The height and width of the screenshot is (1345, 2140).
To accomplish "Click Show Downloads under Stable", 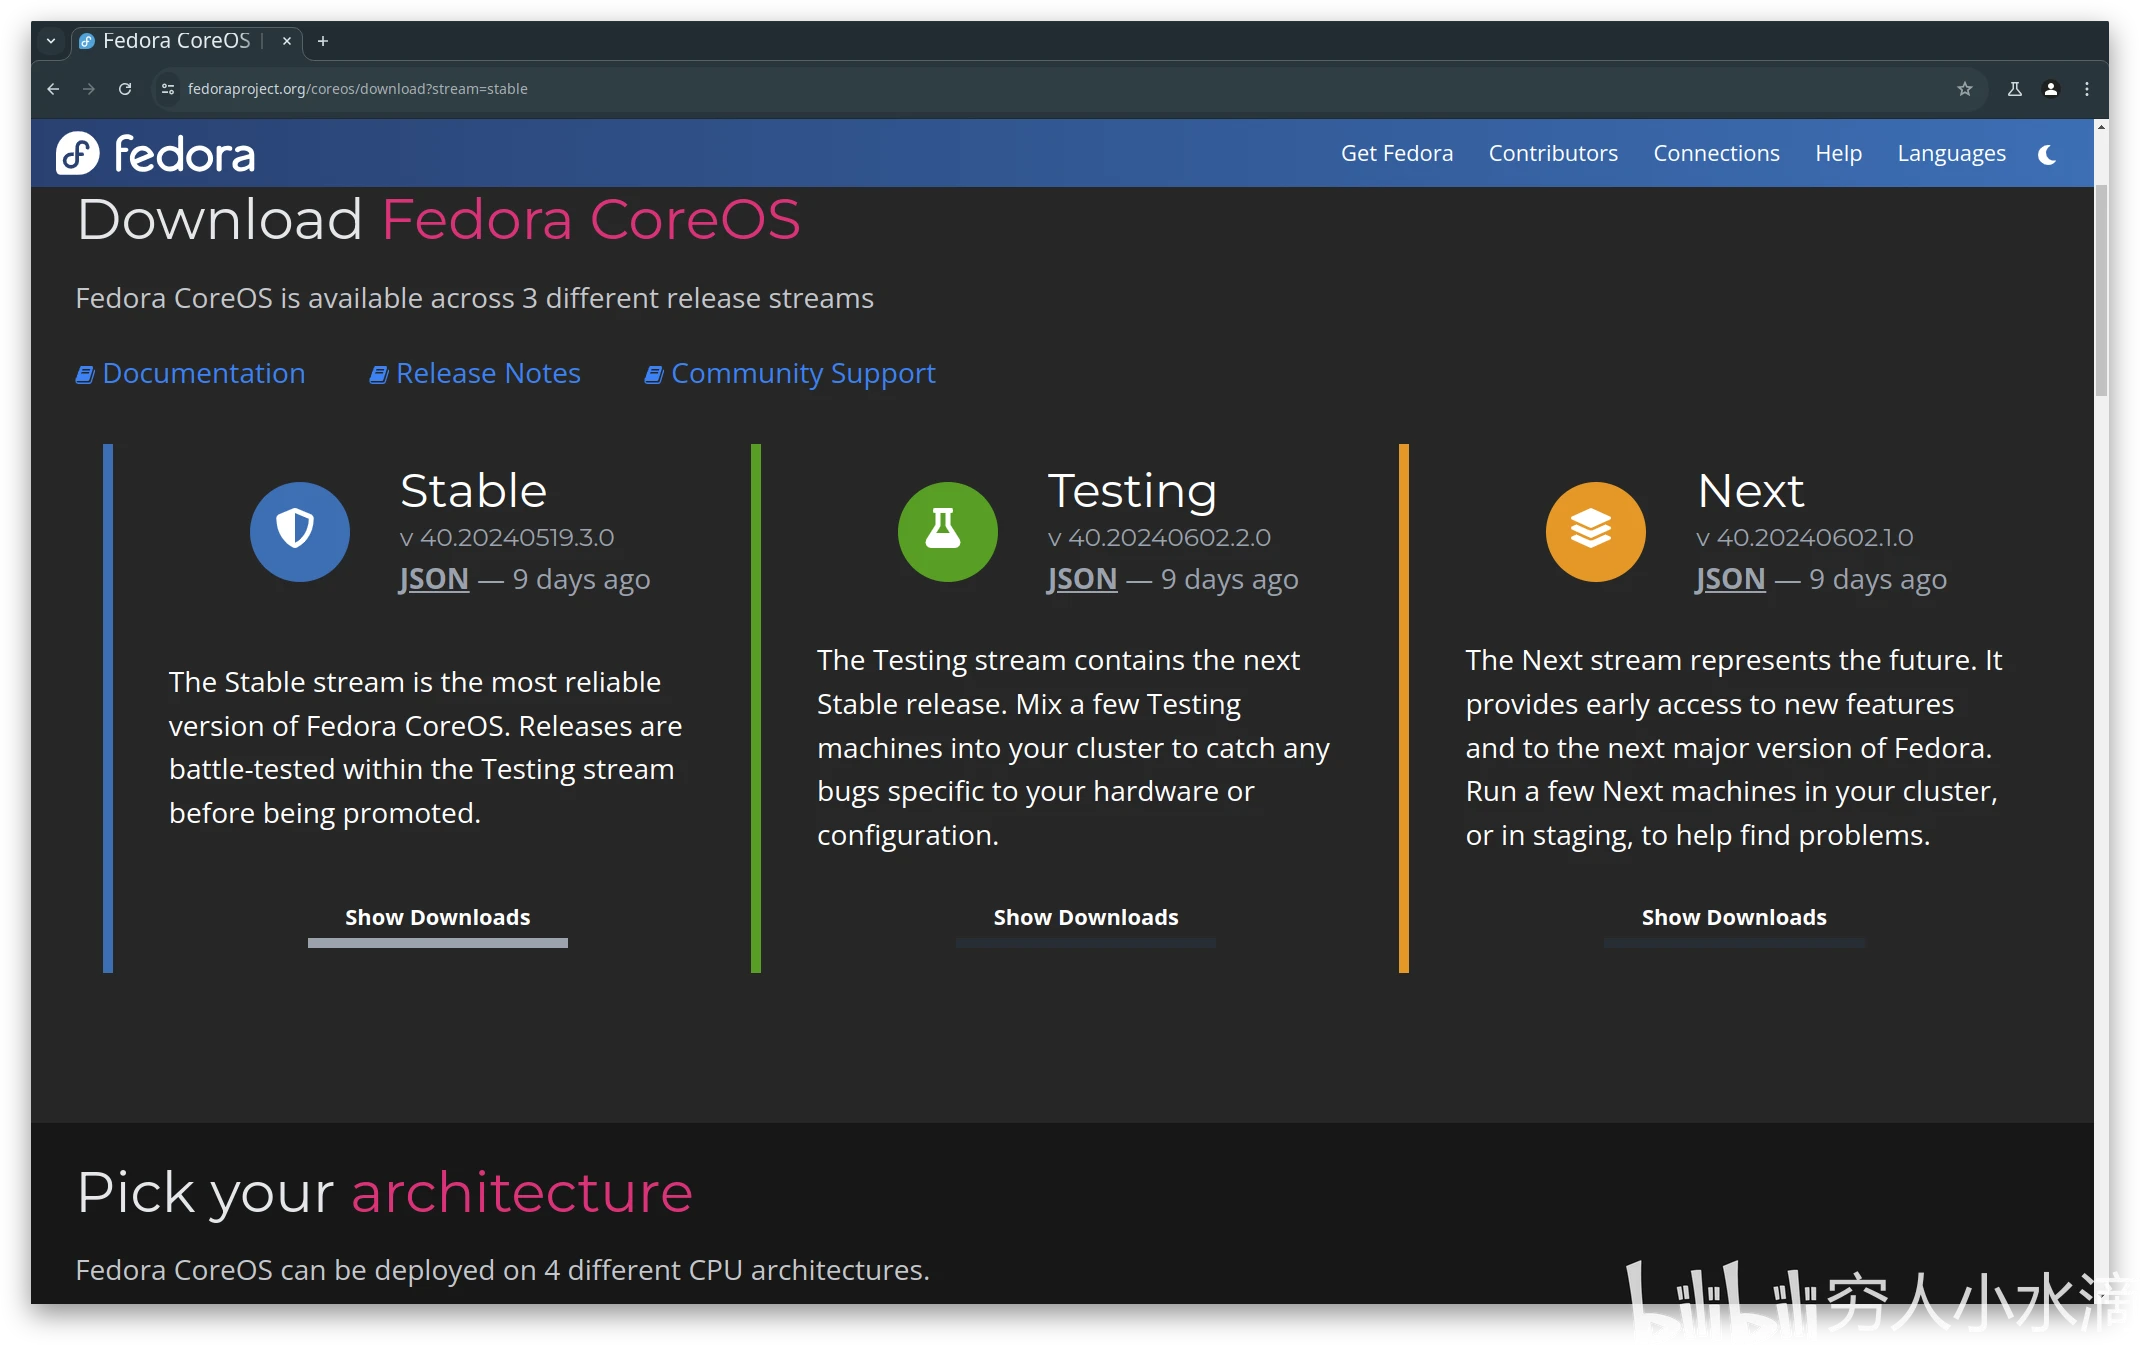I will 437,917.
